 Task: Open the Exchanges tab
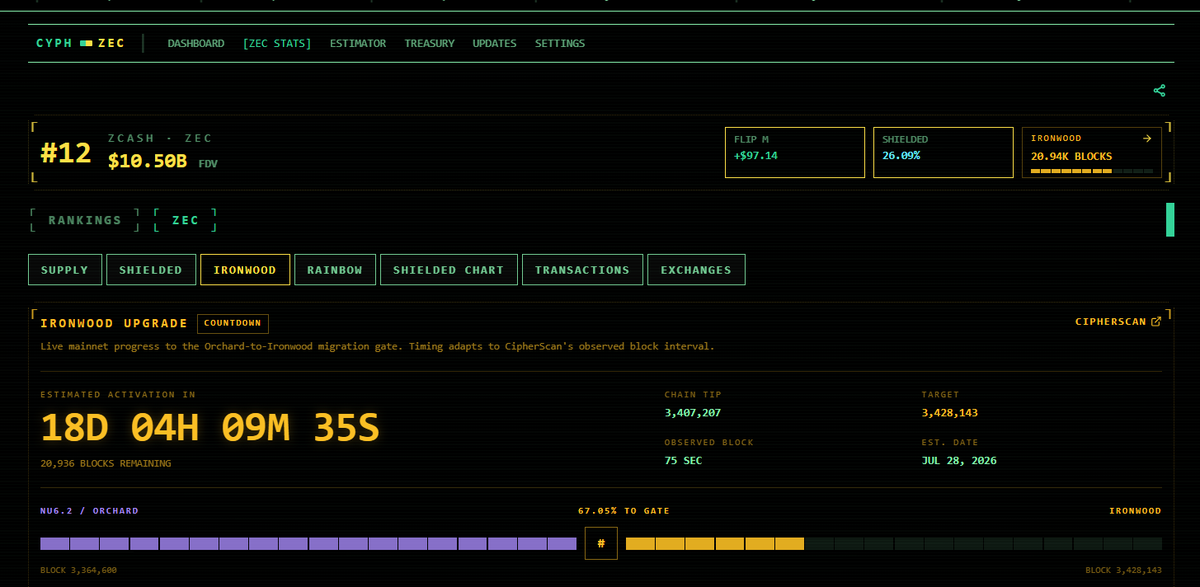tap(696, 270)
